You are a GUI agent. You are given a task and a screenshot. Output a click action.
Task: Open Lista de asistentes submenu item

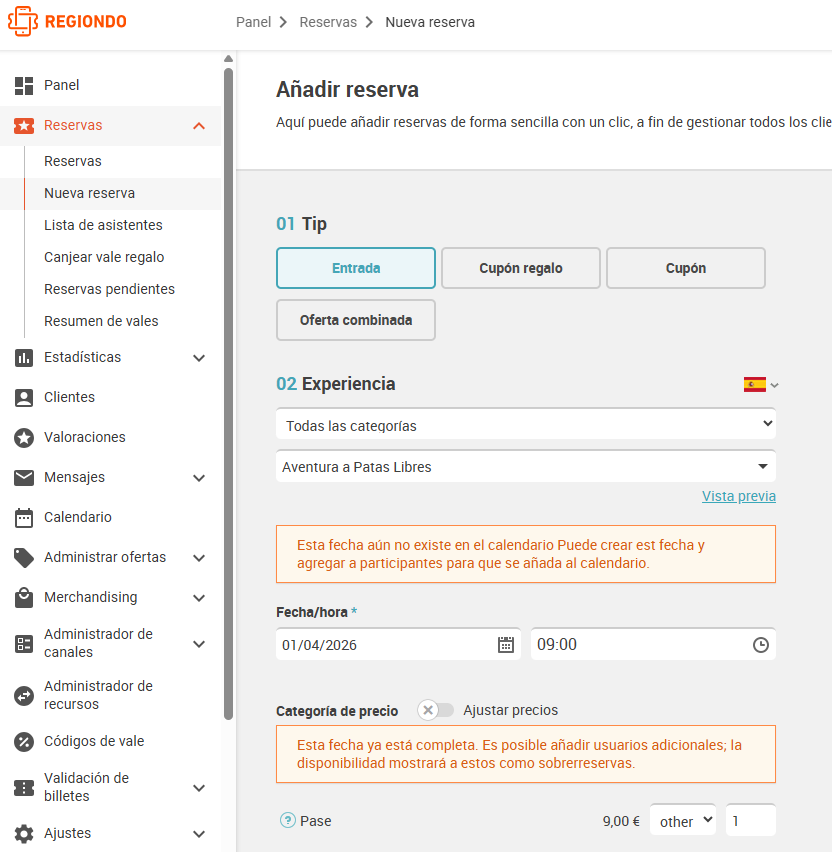point(103,225)
